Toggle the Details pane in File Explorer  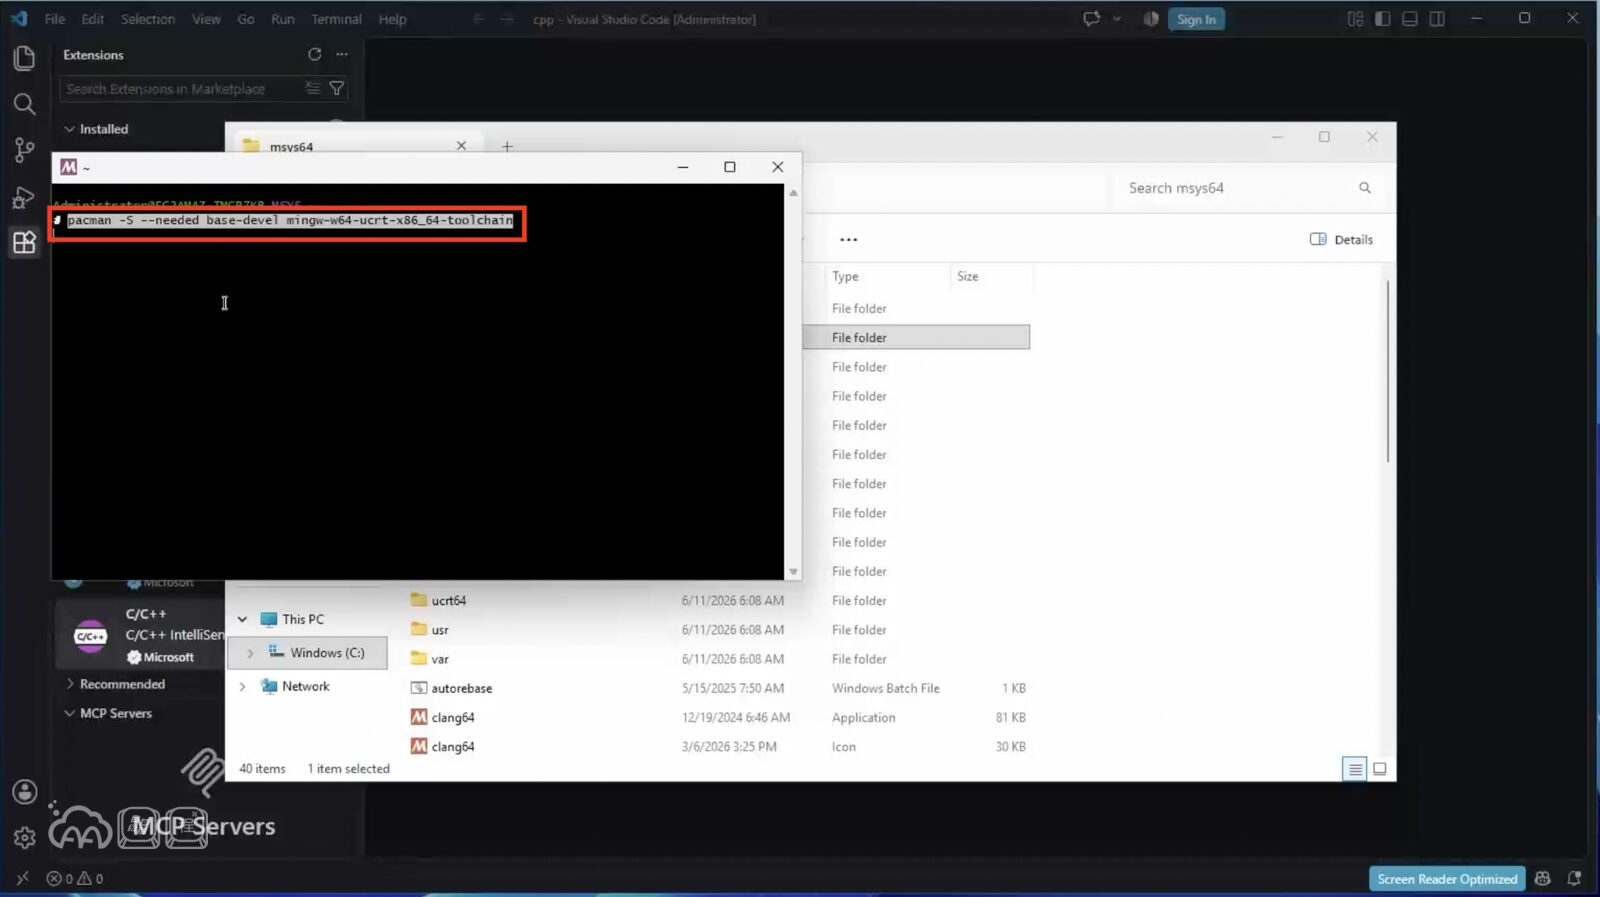(1341, 240)
